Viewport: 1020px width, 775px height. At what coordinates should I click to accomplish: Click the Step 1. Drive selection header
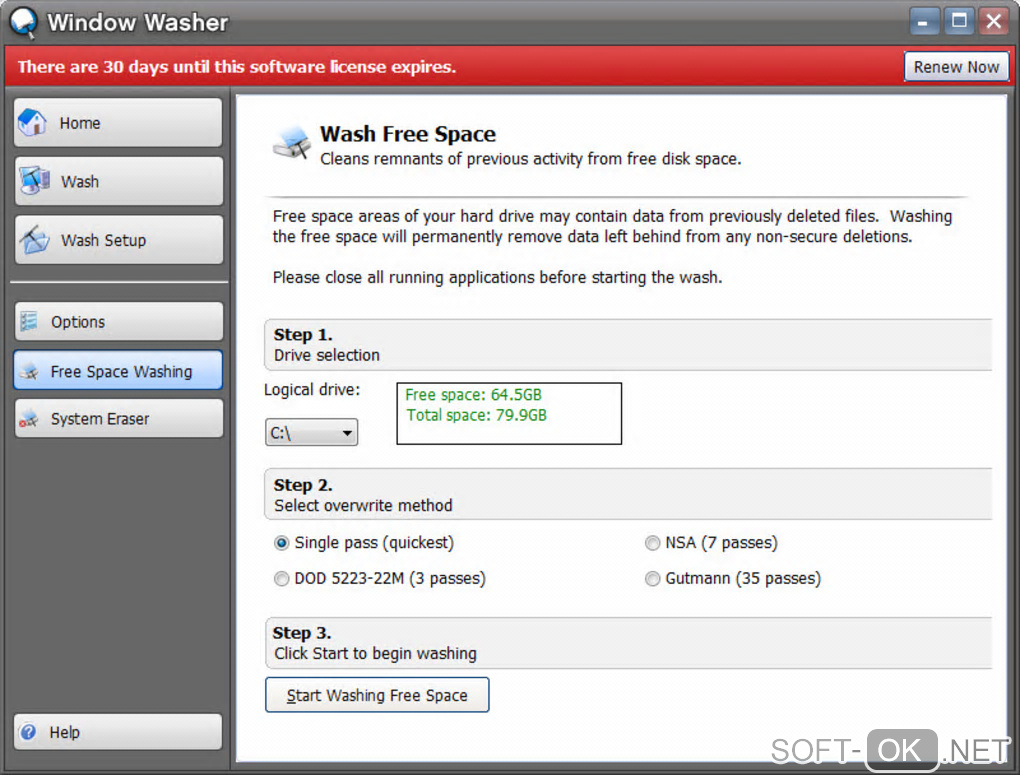pos(628,345)
